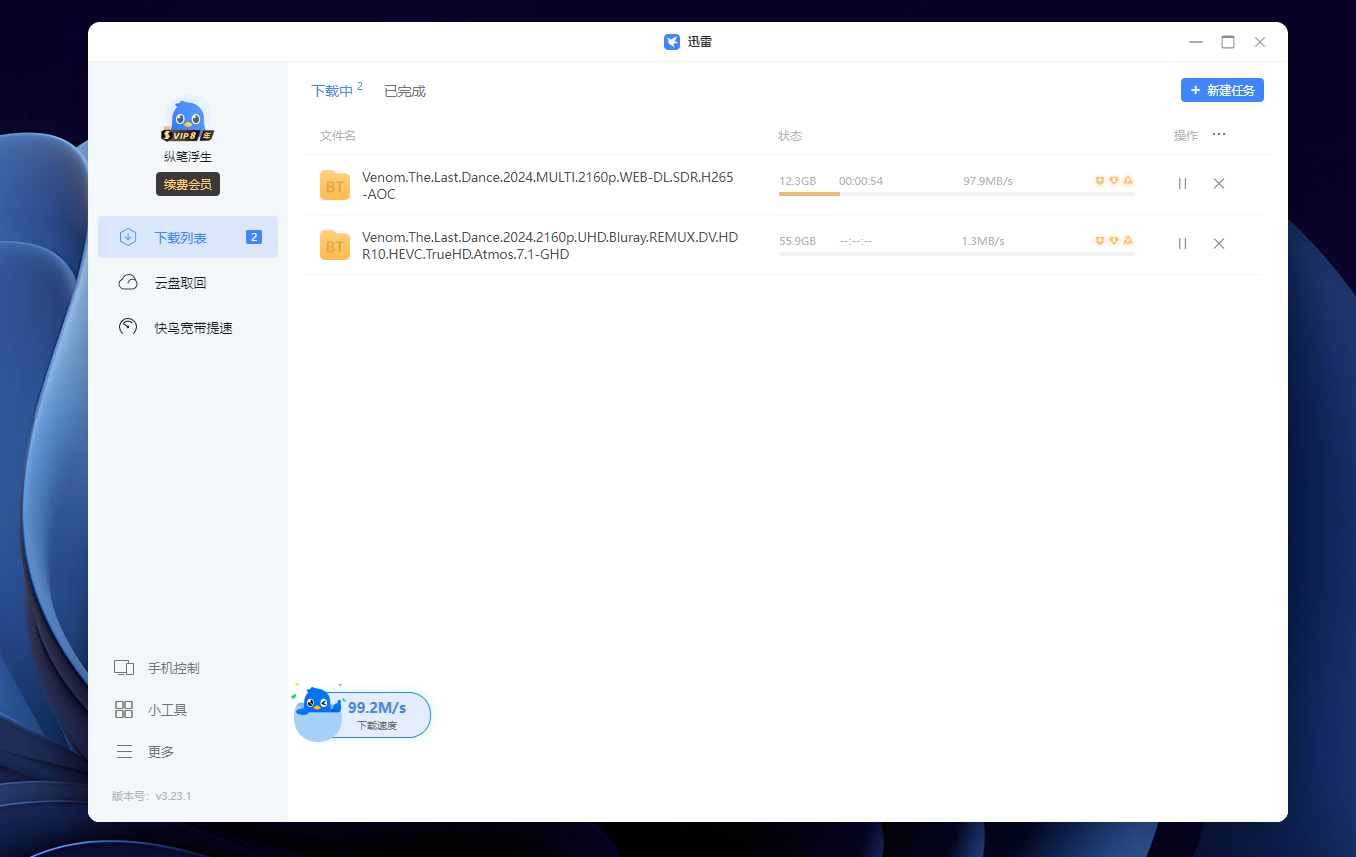Image resolution: width=1356 pixels, height=857 pixels.
Task: Click the speedometer icon beside 快鸟宽带提速
Action: 128,327
